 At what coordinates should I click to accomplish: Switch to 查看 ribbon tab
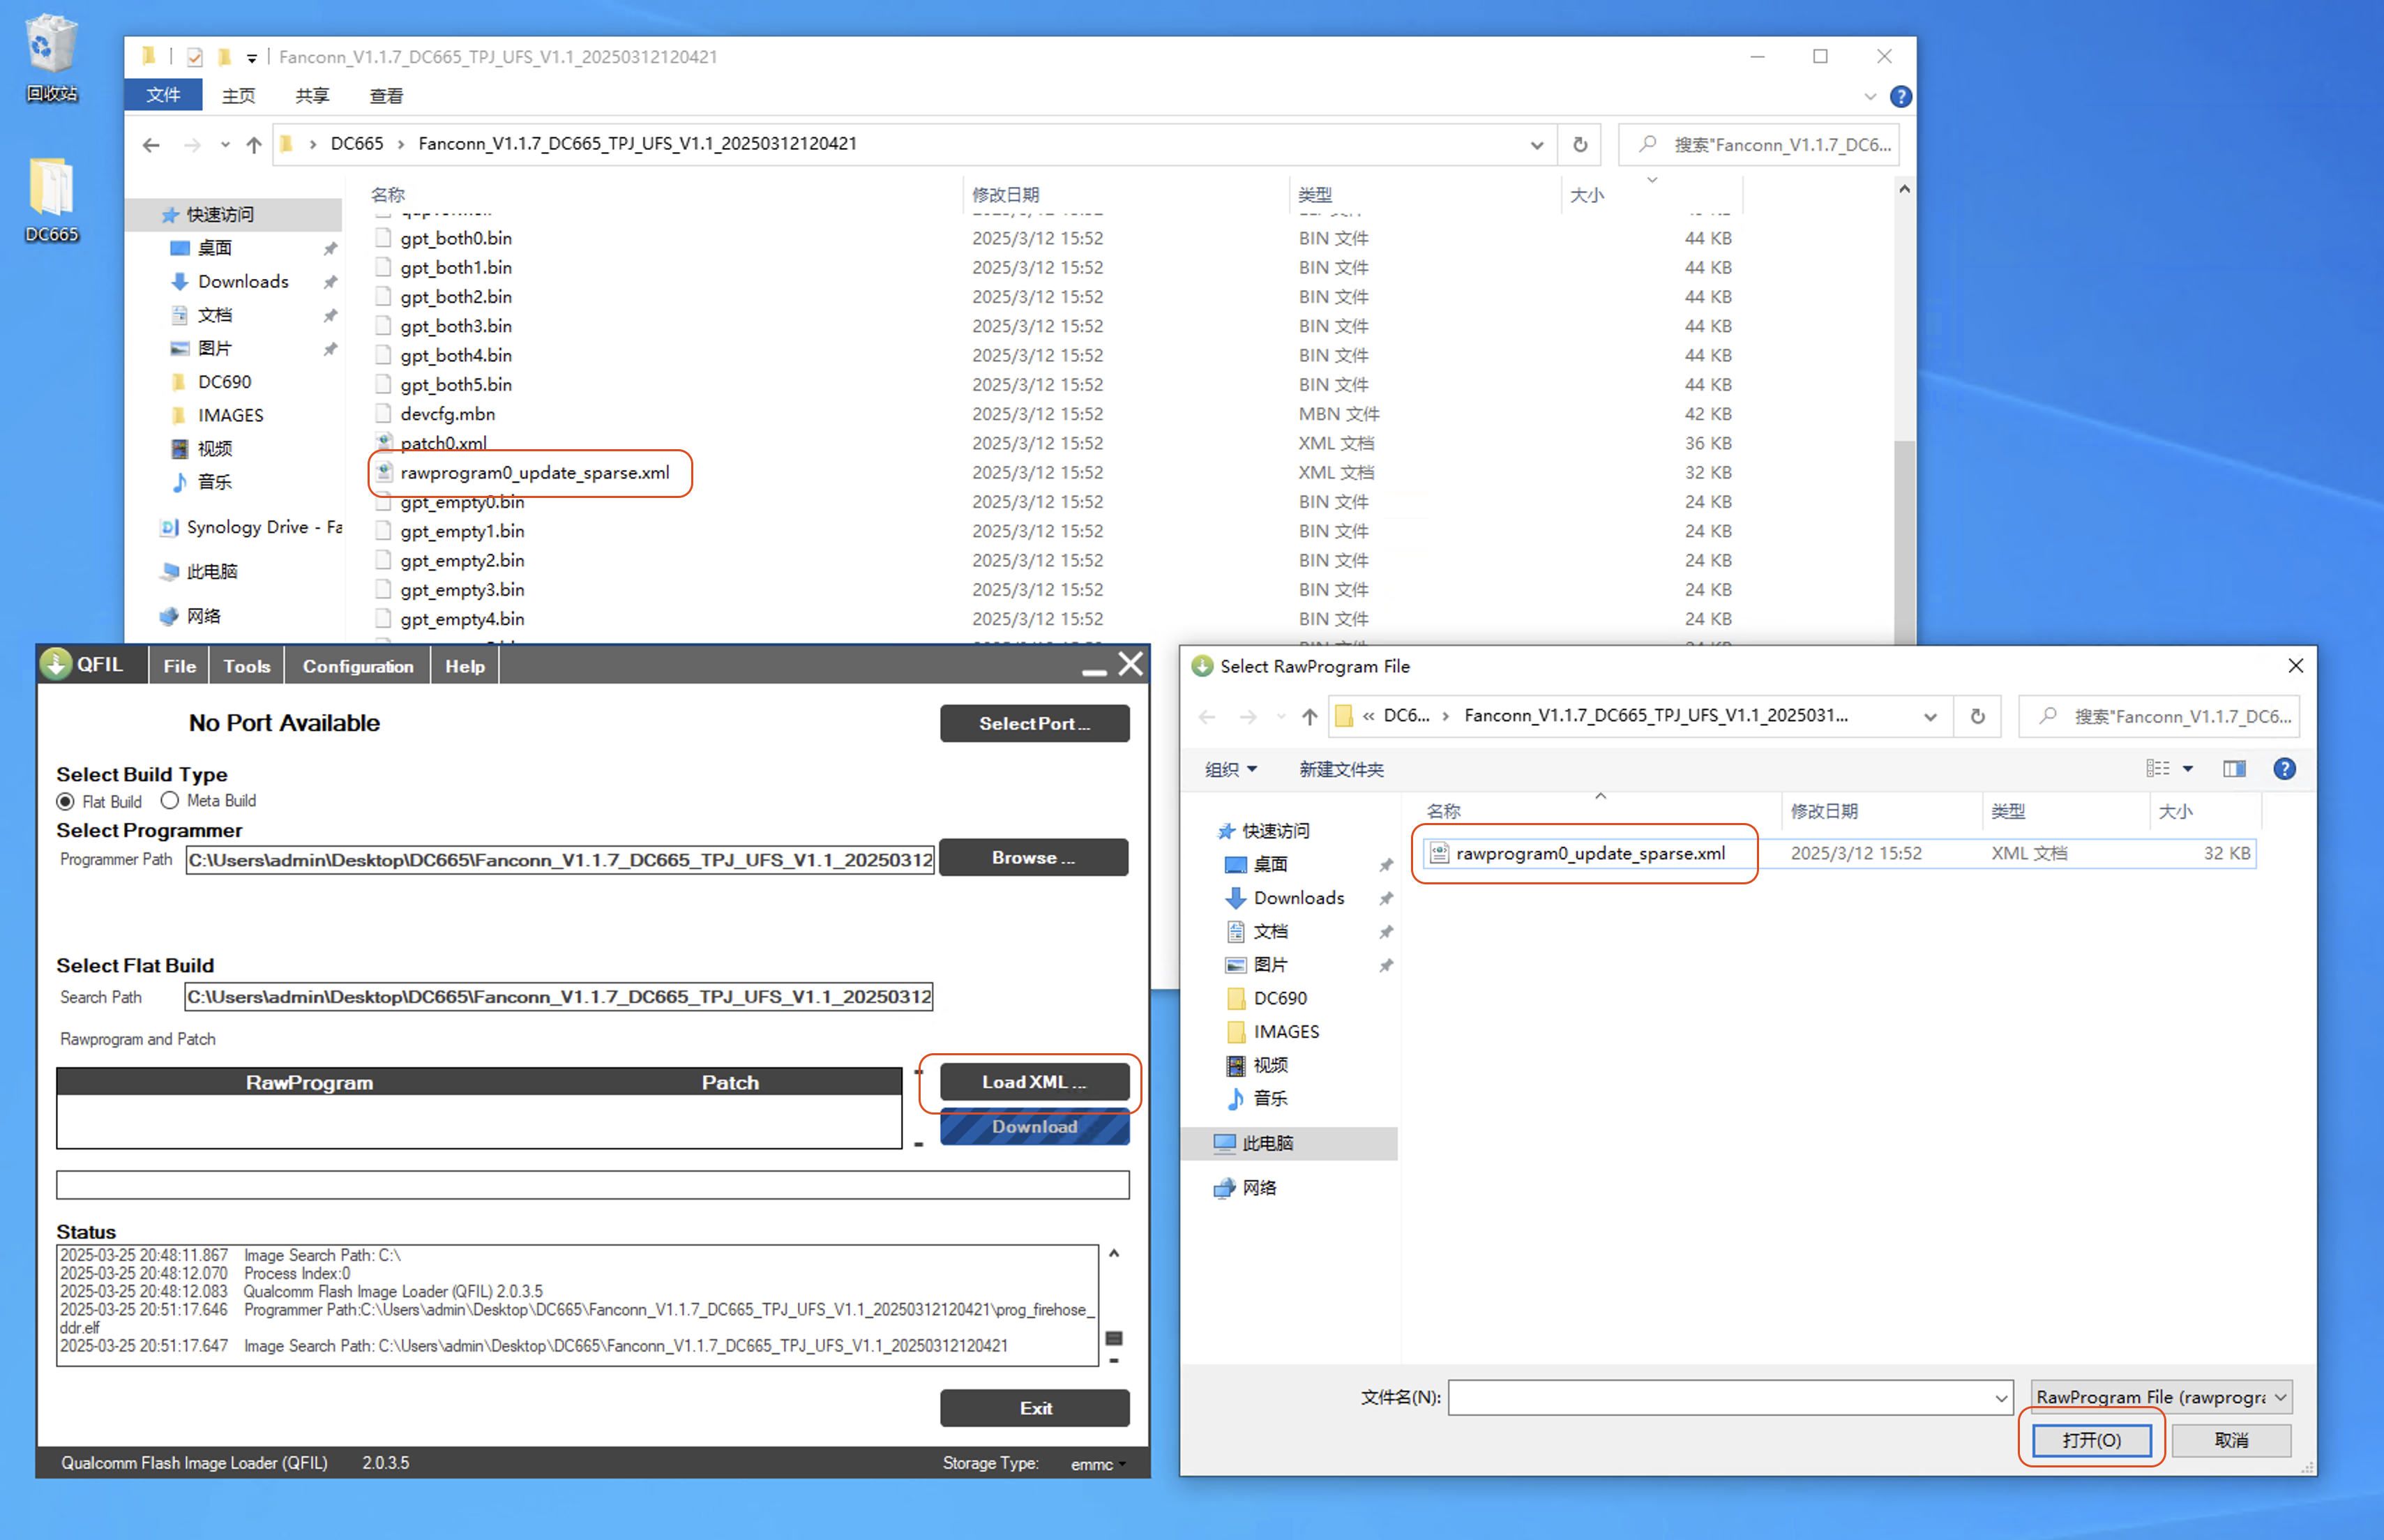pos(386,95)
